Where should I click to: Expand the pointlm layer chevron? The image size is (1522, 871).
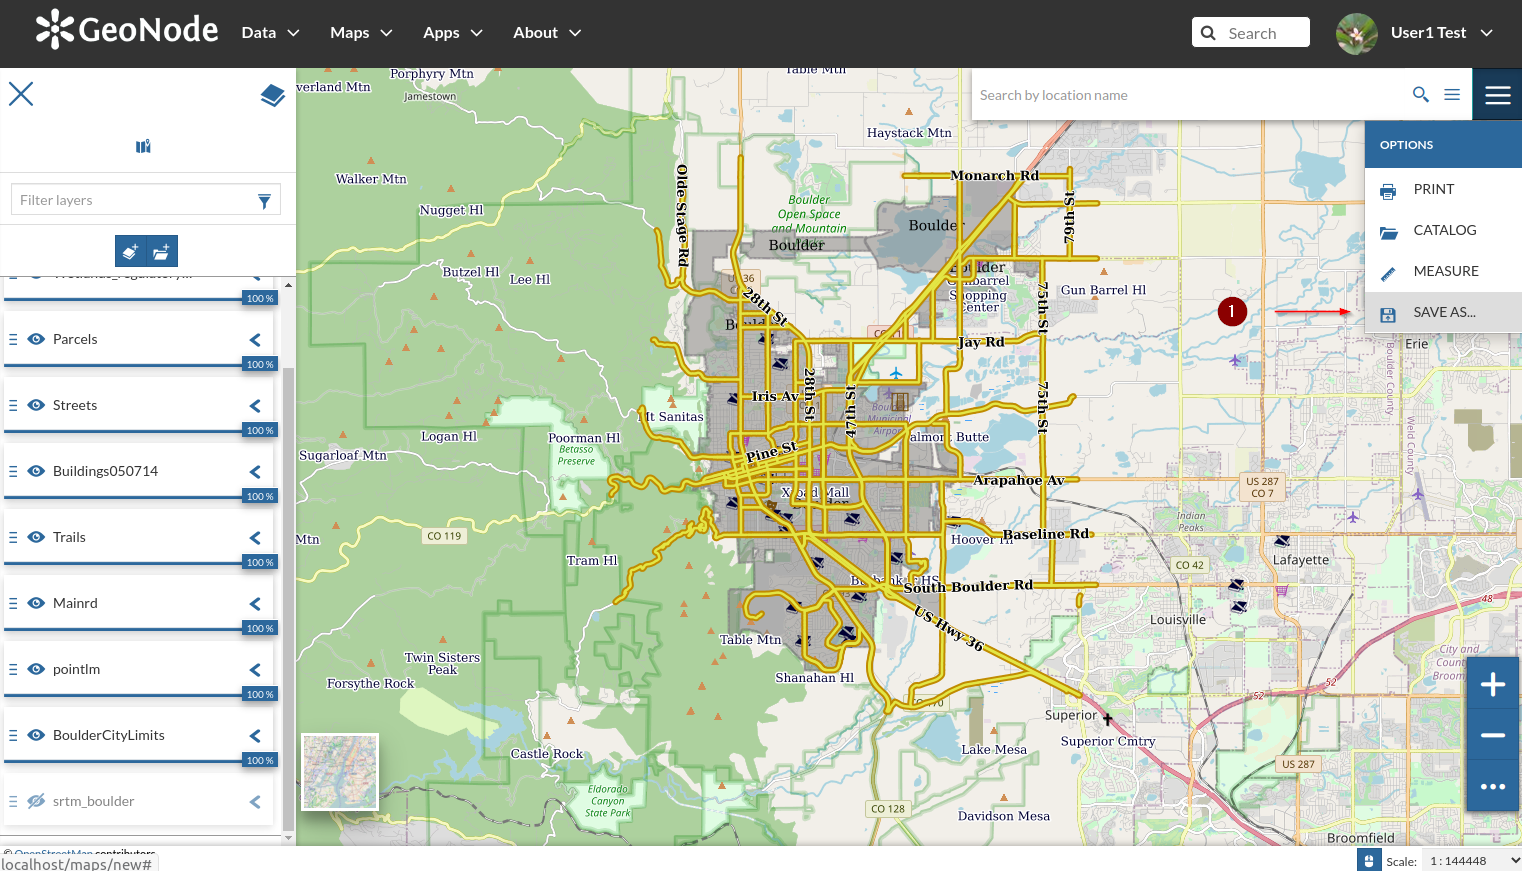255,670
